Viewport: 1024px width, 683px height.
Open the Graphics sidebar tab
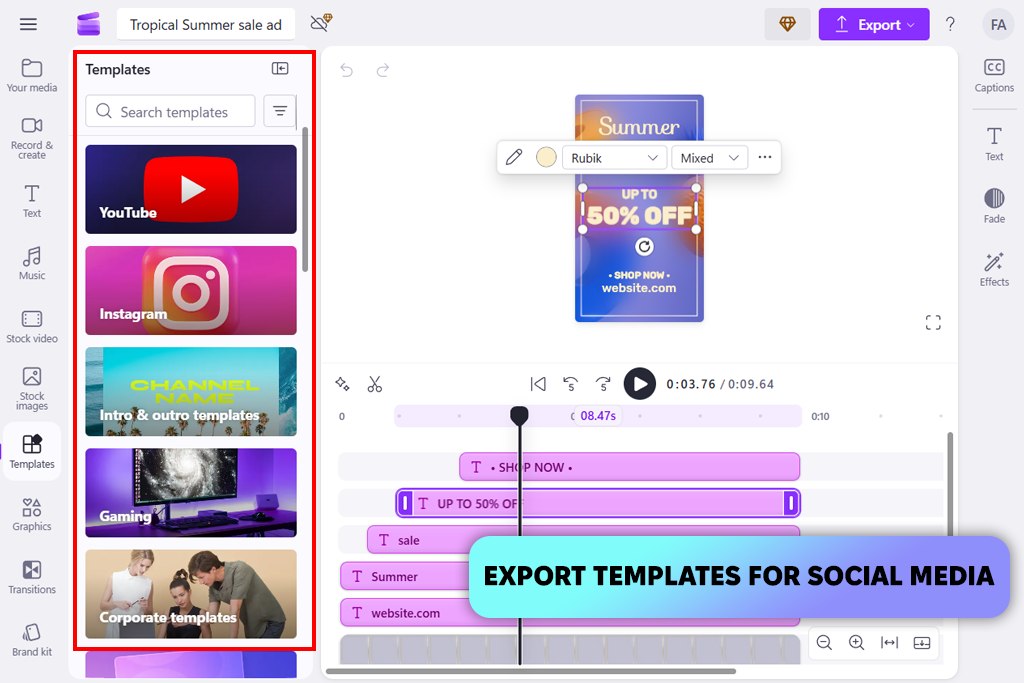[x=31, y=515]
